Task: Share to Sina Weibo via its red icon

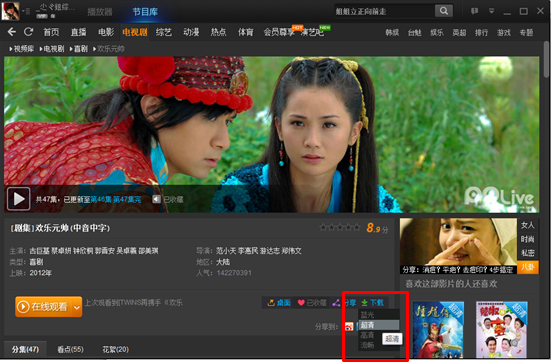Action: pyautogui.click(x=349, y=327)
